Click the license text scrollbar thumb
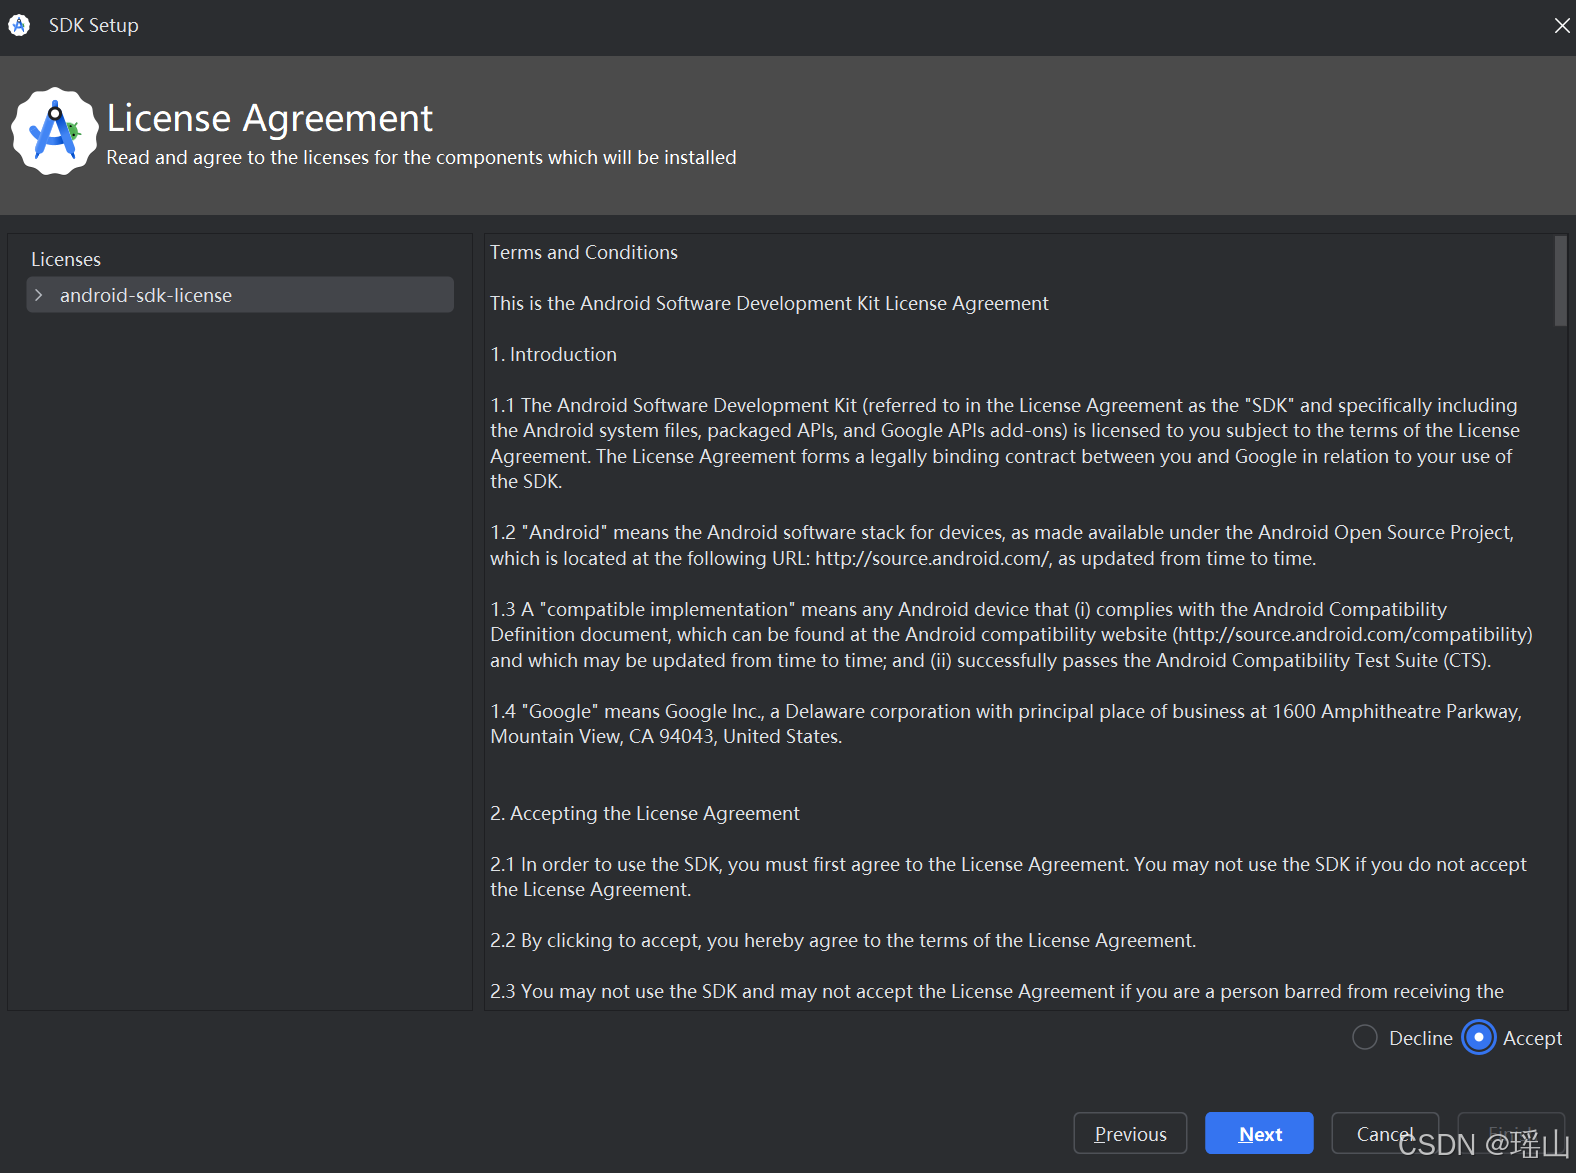The height and width of the screenshot is (1173, 1576). point(1560,281)
